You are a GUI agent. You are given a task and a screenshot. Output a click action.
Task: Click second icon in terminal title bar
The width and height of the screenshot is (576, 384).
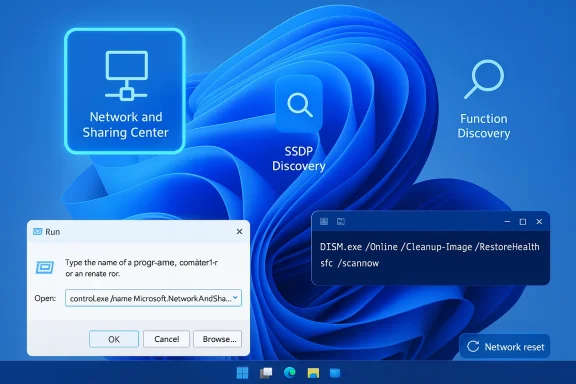click(341, 221)
